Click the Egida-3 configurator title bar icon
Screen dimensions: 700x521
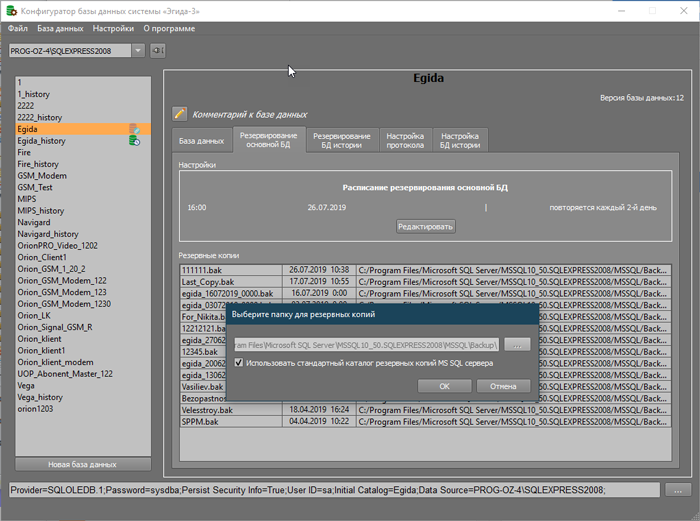pyautogui.click(x=11, y=10)
